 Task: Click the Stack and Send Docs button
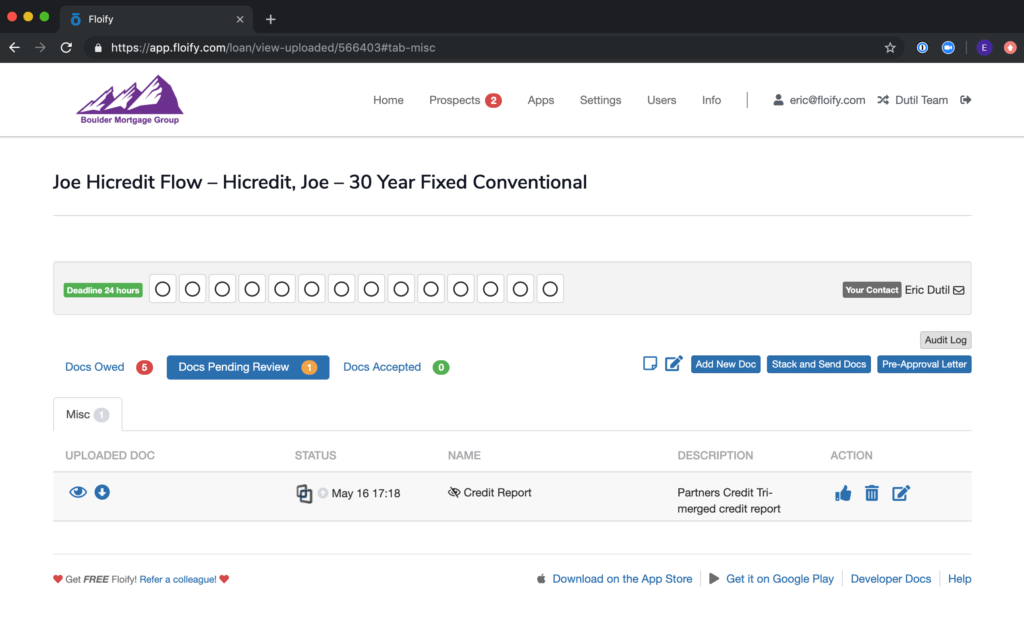(x=818, y=364)
